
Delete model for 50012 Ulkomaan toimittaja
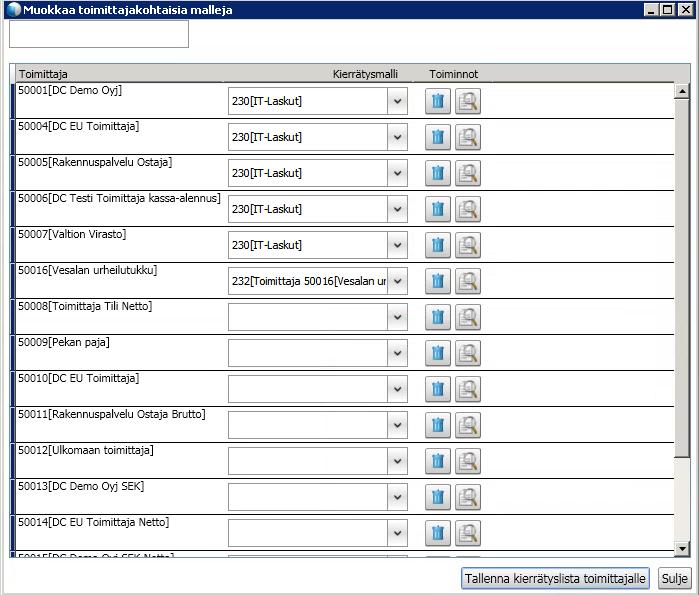point(438,461)
